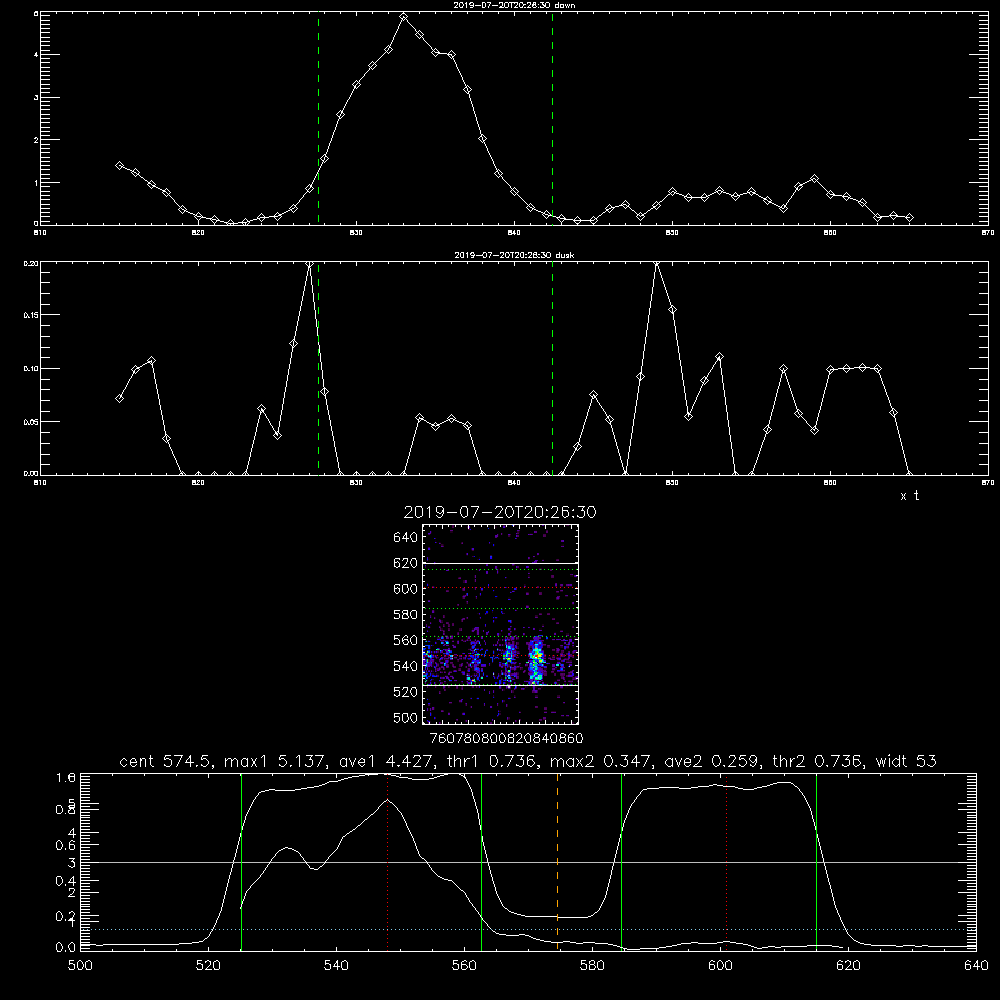The image size is (1000, 1000).
Task: Click the green solid line near 563
Action: point(481,861)
